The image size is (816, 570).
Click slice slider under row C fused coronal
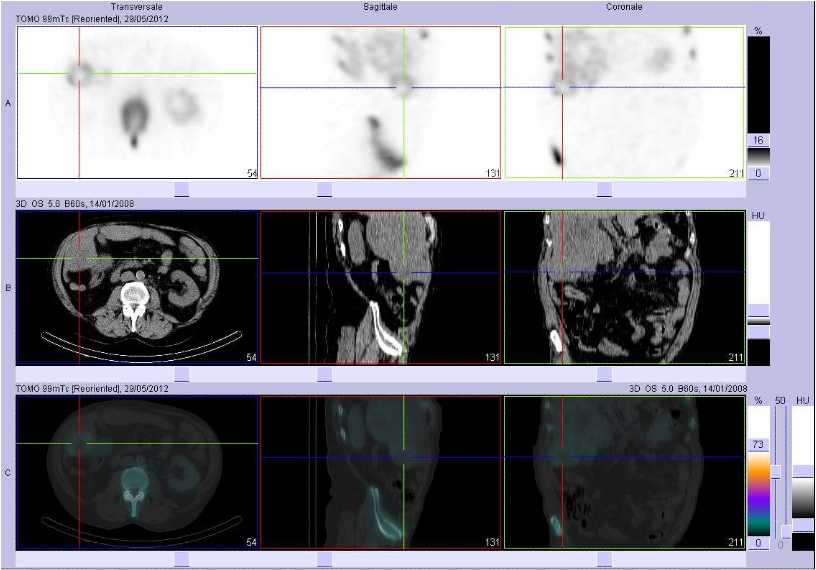[x=604, y=560]
